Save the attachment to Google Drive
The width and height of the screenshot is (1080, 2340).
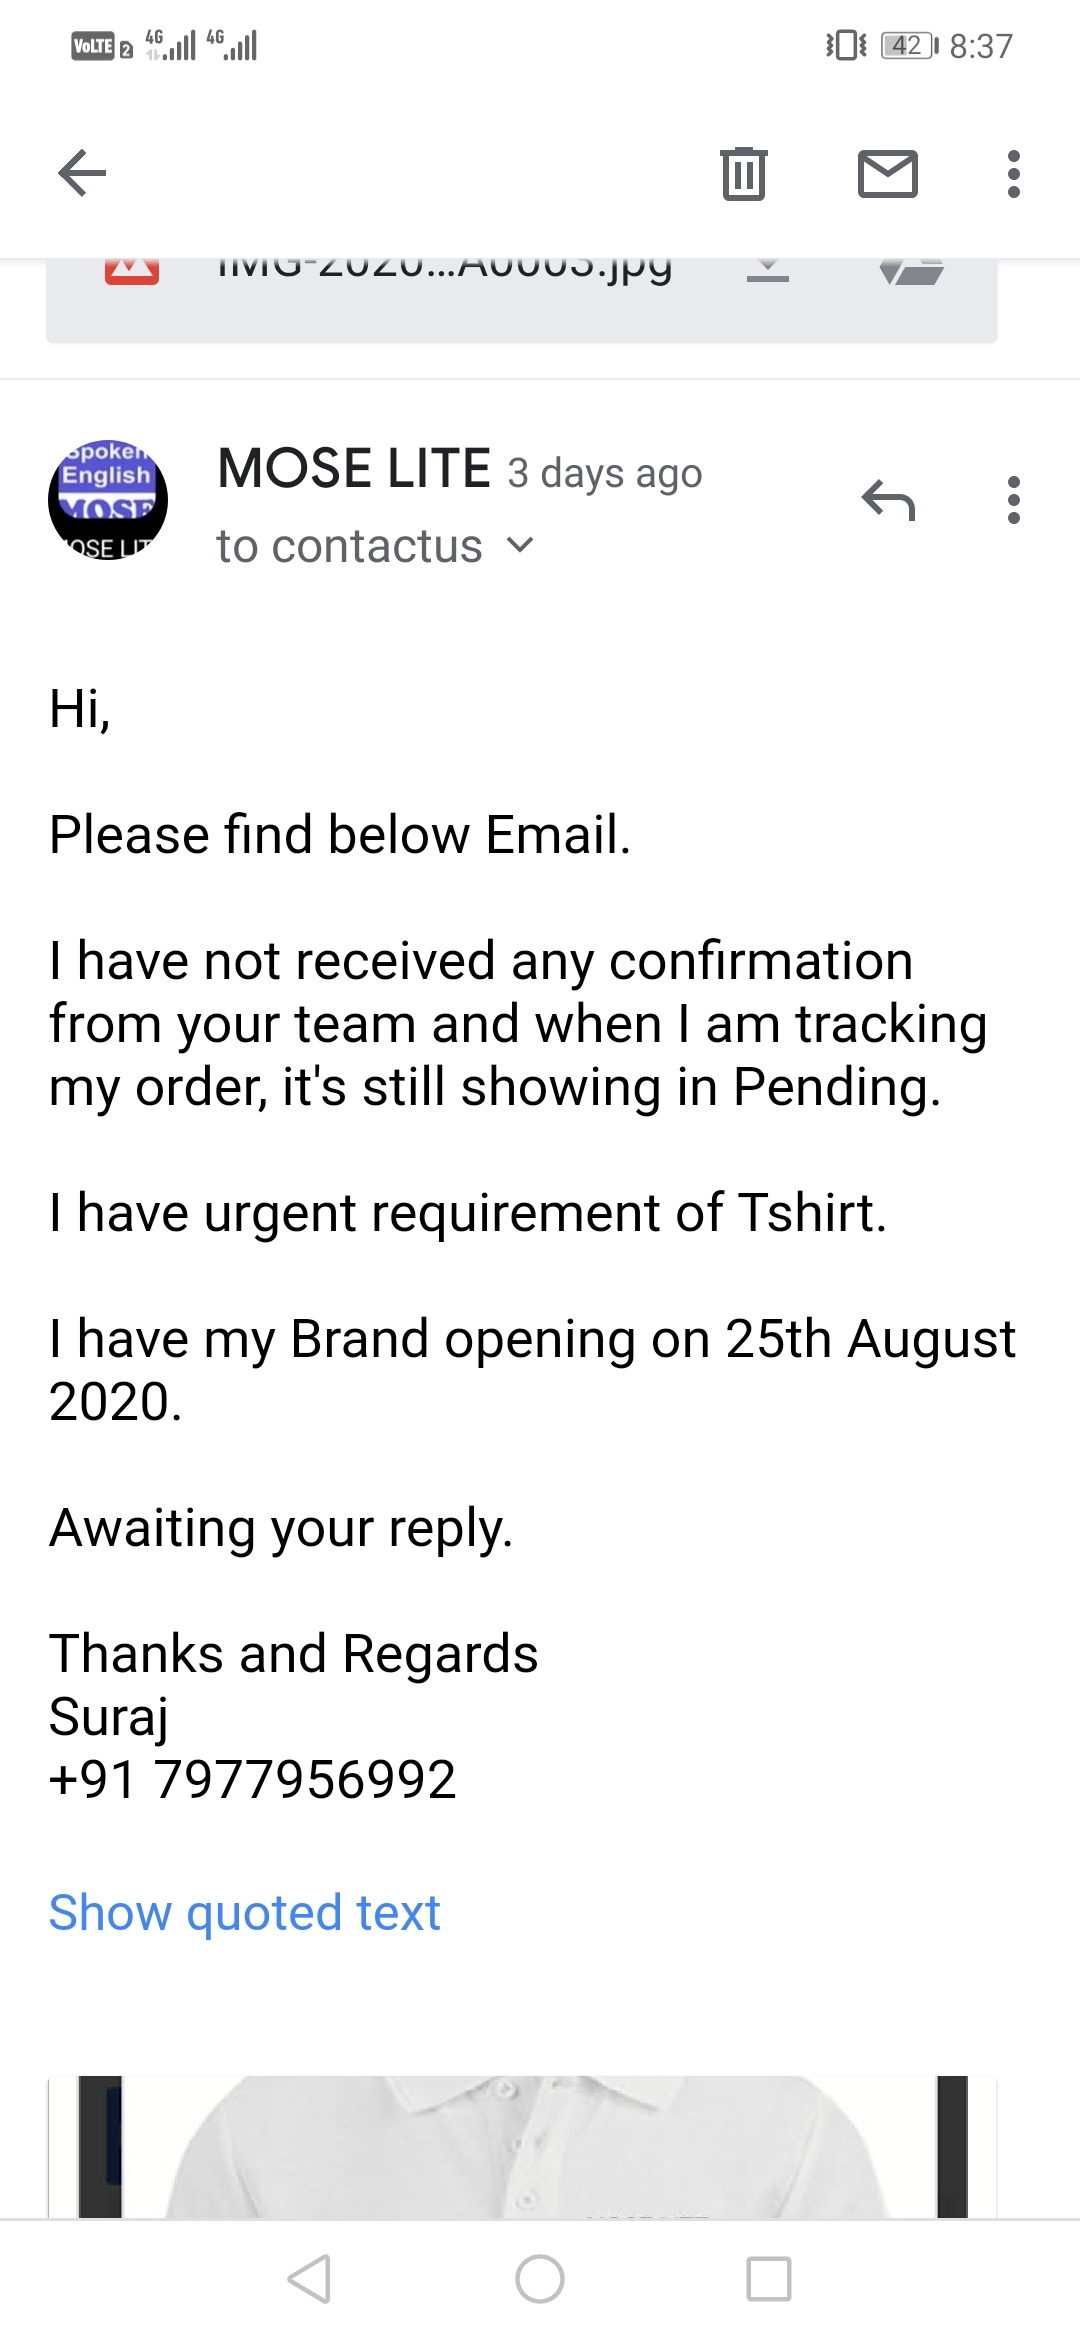[x=912, y=271]
